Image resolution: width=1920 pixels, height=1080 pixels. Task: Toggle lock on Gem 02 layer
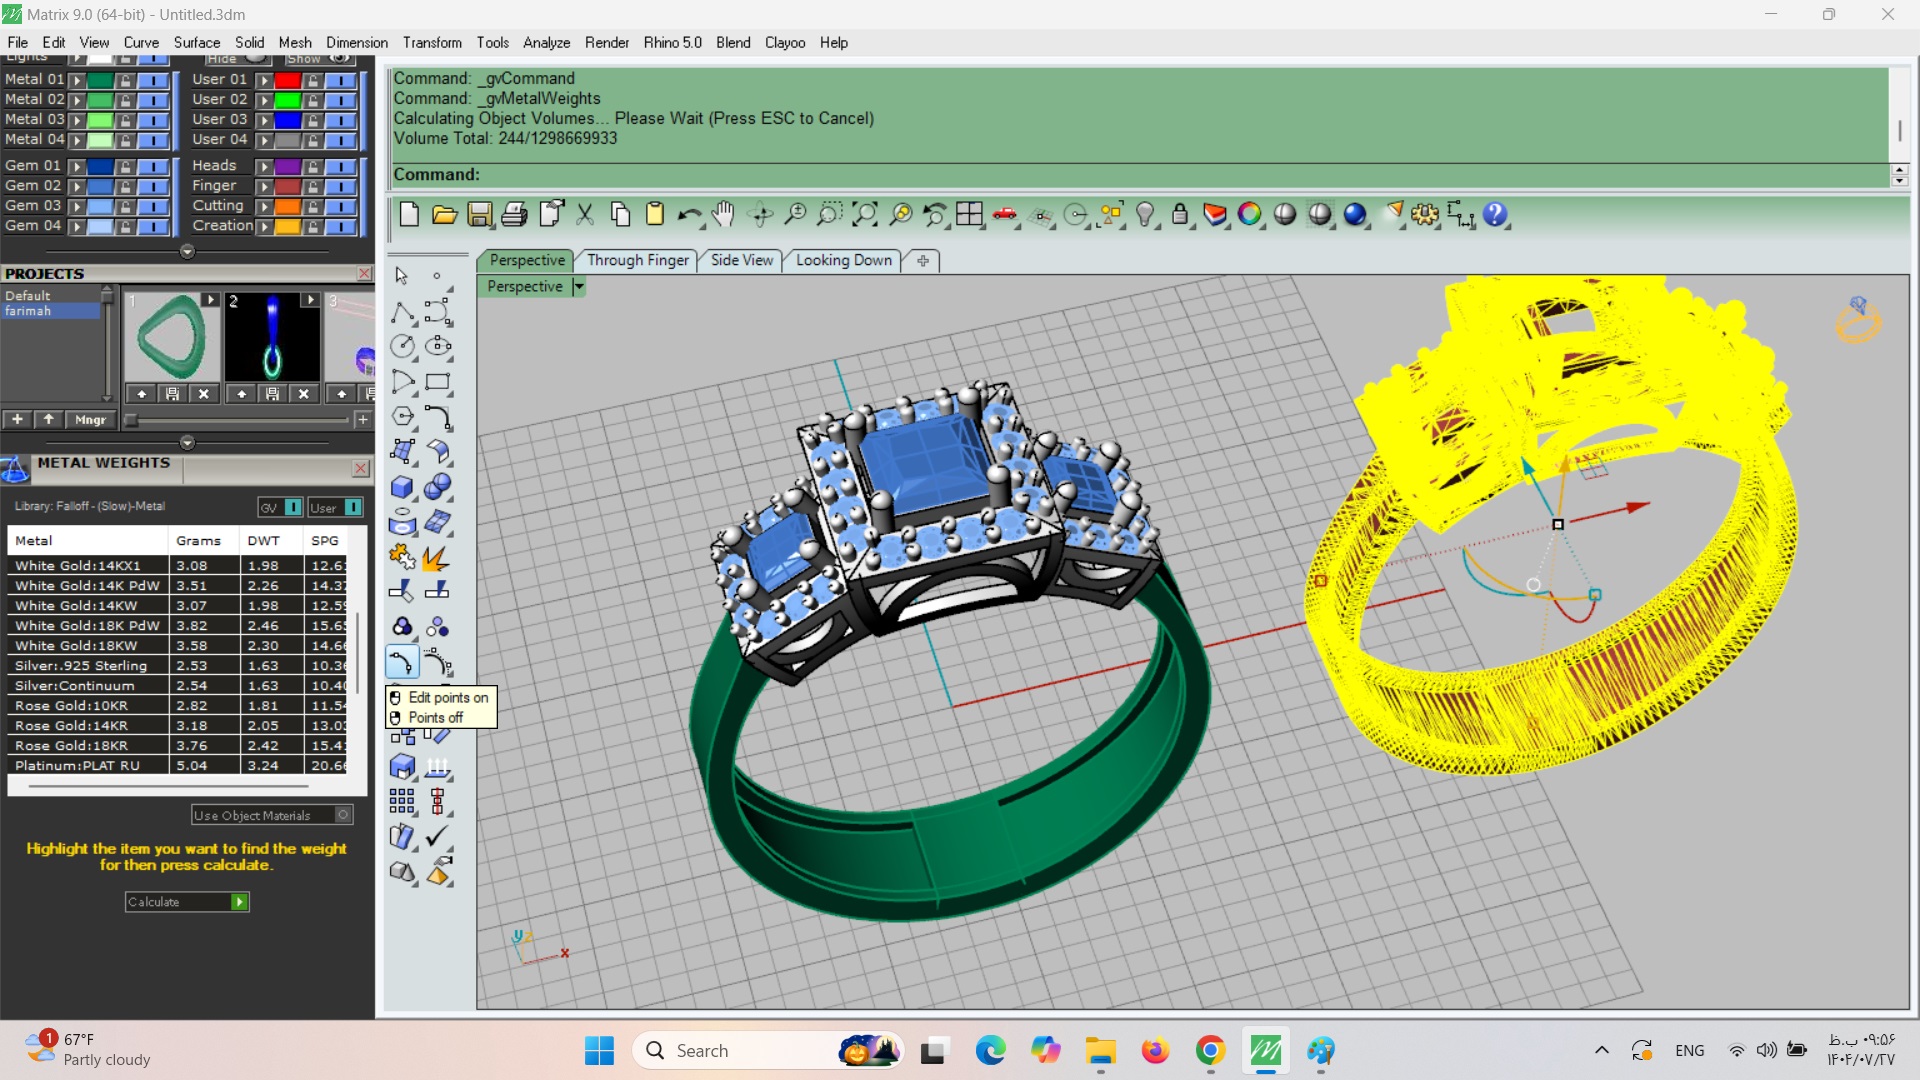click(x=125, y=186)
